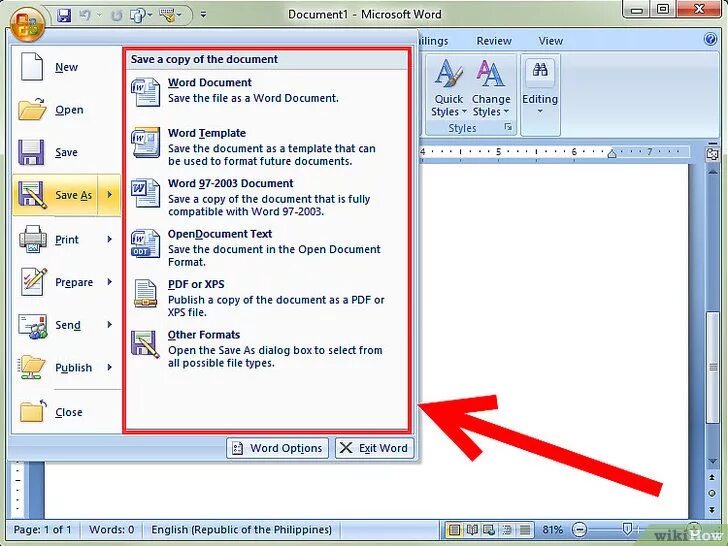Image resolution: width=728 pixels, height=546 pixels.
Task: Choose New from the Office menu
Action: point(66,67)
